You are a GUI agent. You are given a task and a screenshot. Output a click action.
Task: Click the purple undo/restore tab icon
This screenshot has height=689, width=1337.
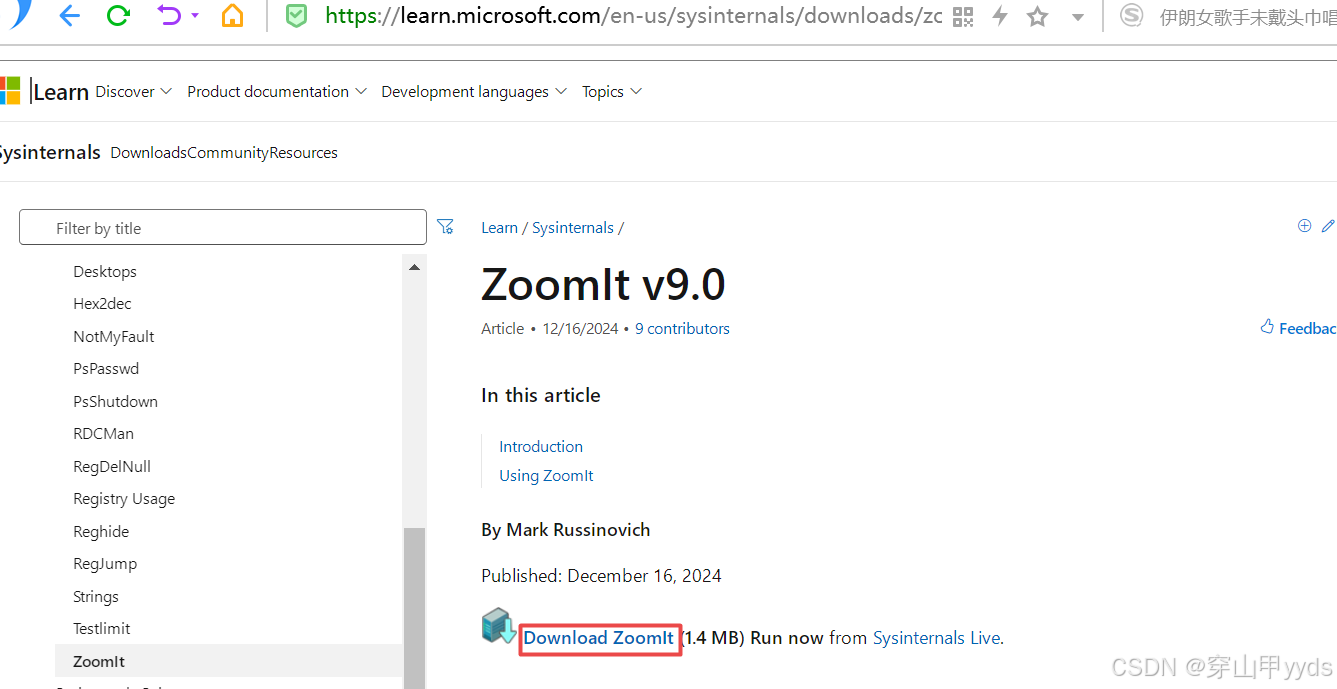[170, 16]
